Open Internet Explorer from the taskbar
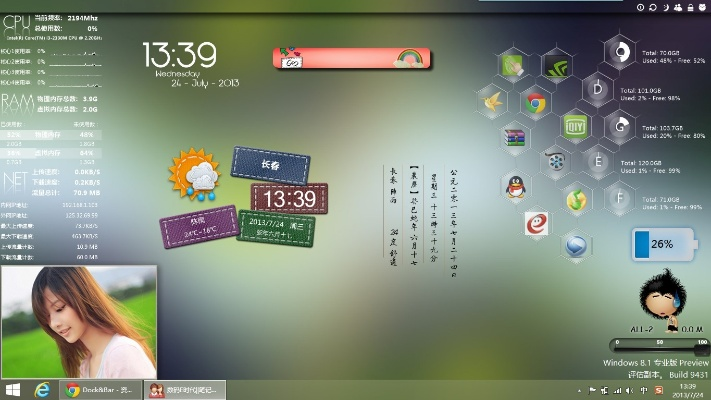This screenshot has width=711, height=400. pos(43,389)
